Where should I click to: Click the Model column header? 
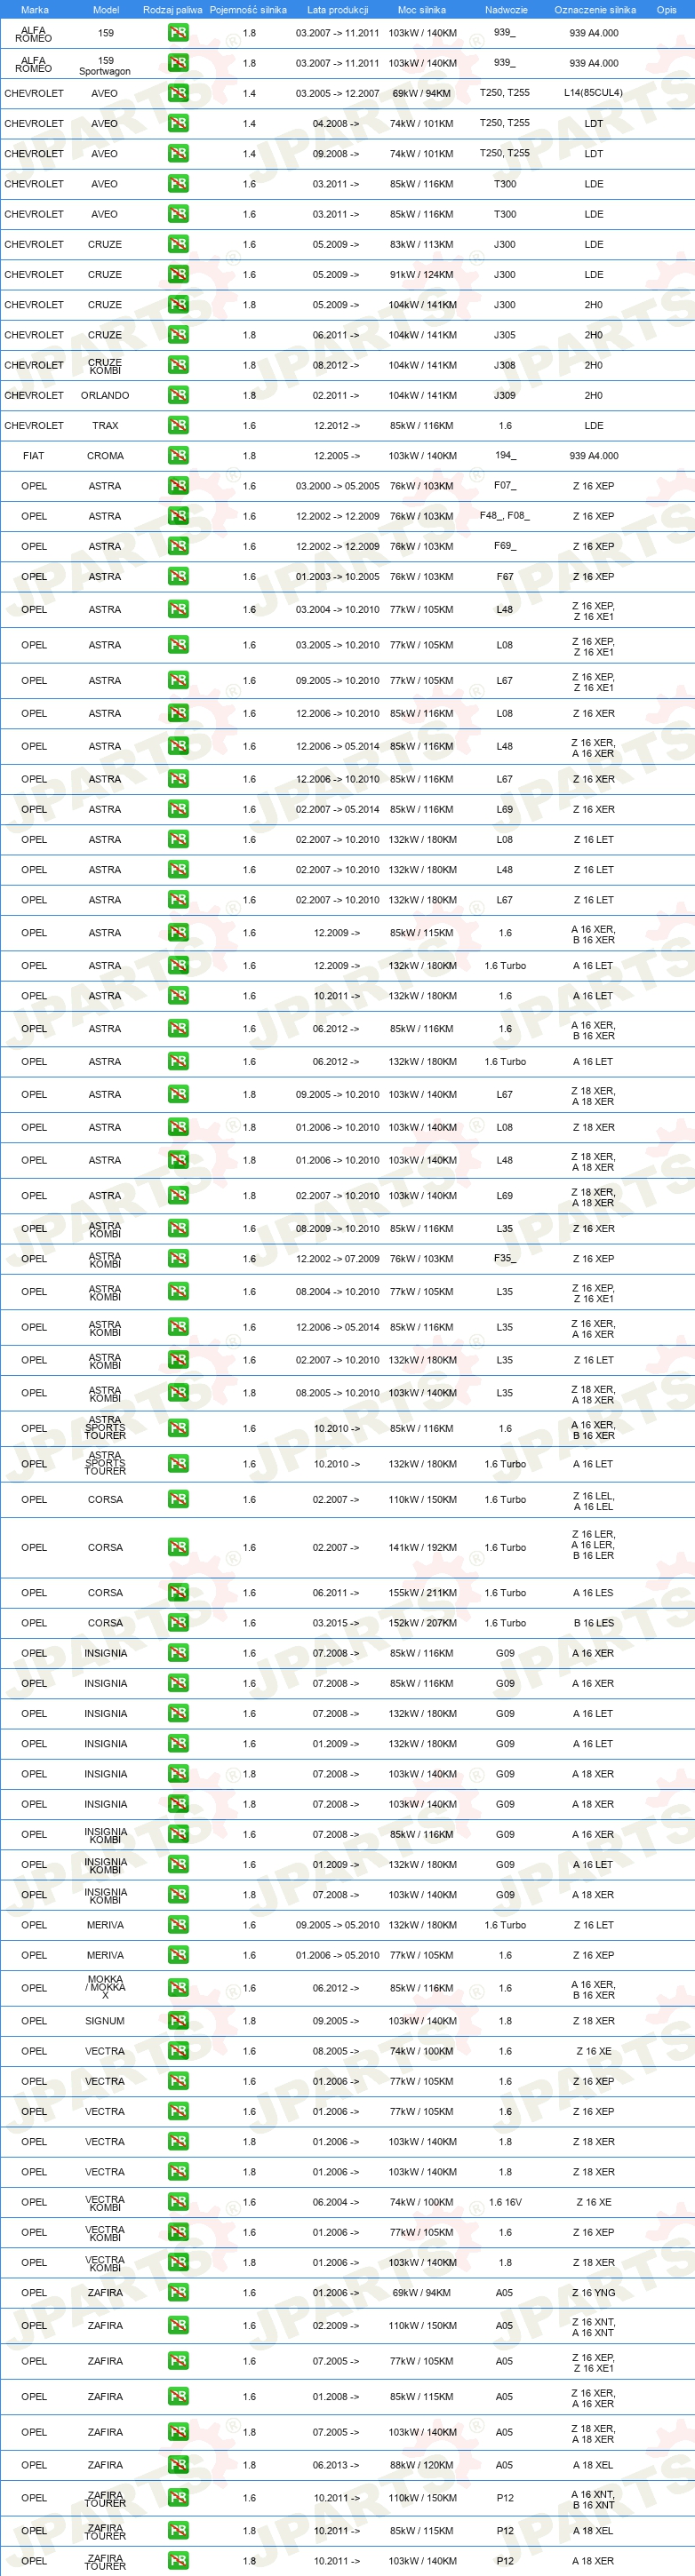click(x=106, y=10)
